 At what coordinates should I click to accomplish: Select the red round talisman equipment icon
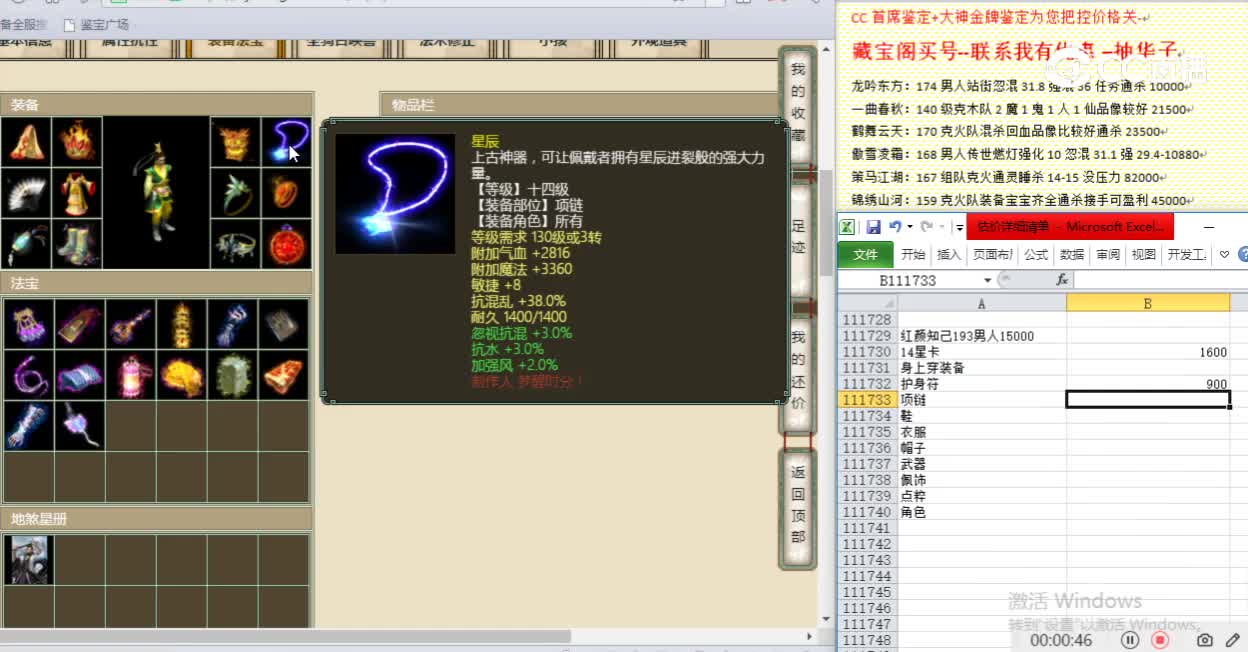pos(286,244)
